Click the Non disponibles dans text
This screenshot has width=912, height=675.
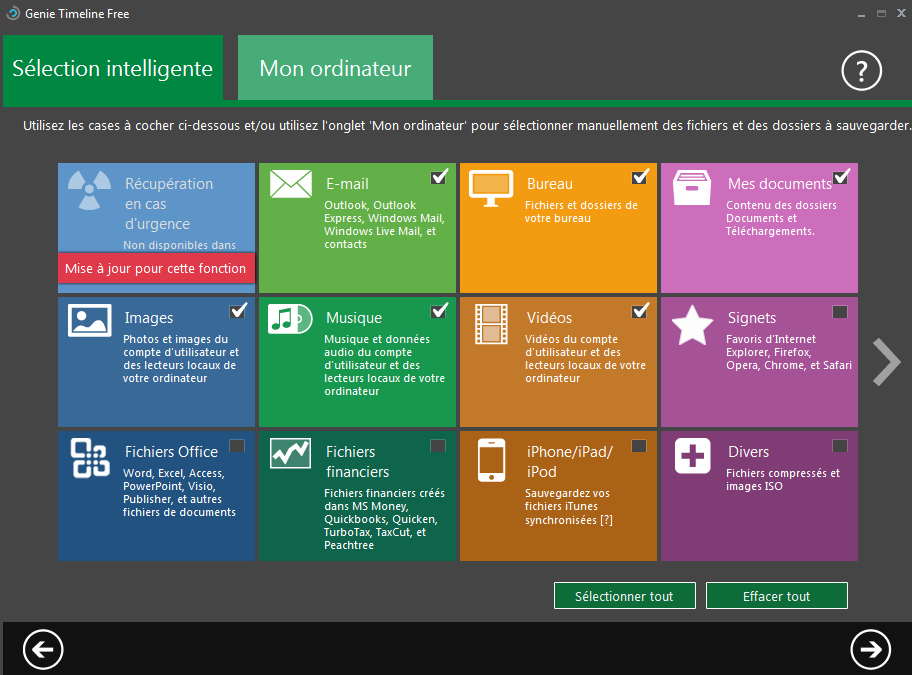point(180,245)
